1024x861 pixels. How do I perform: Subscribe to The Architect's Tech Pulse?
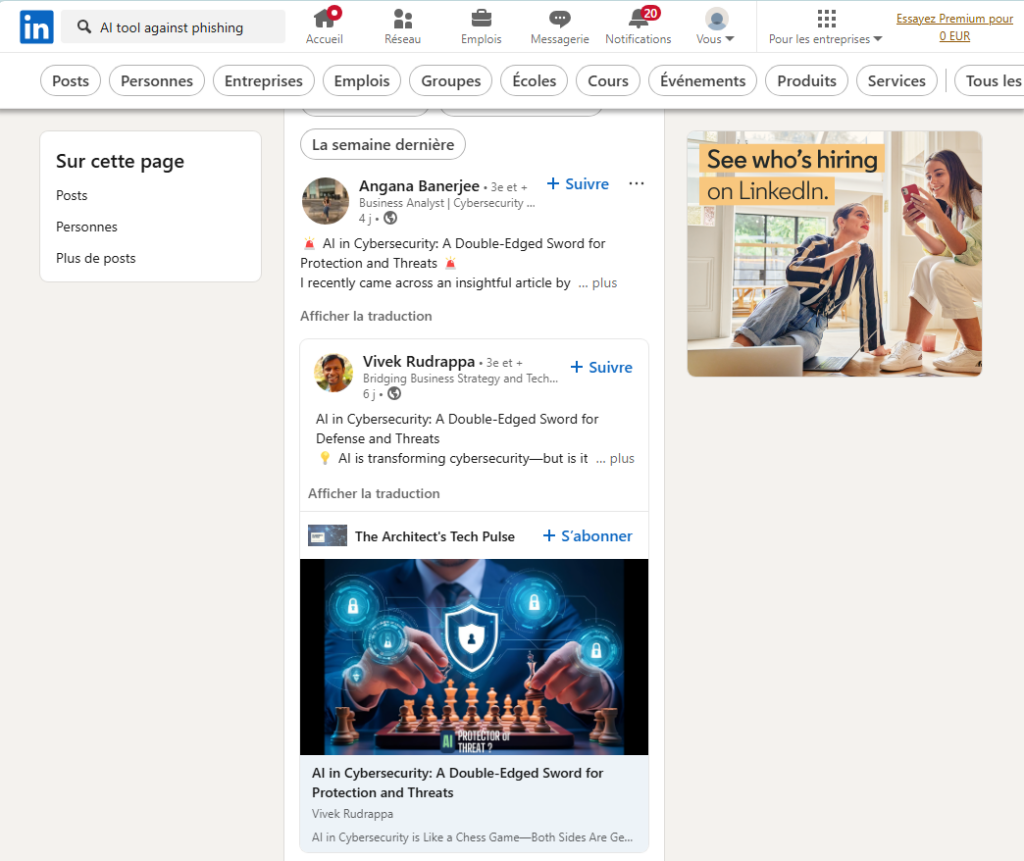pos(587,536)
